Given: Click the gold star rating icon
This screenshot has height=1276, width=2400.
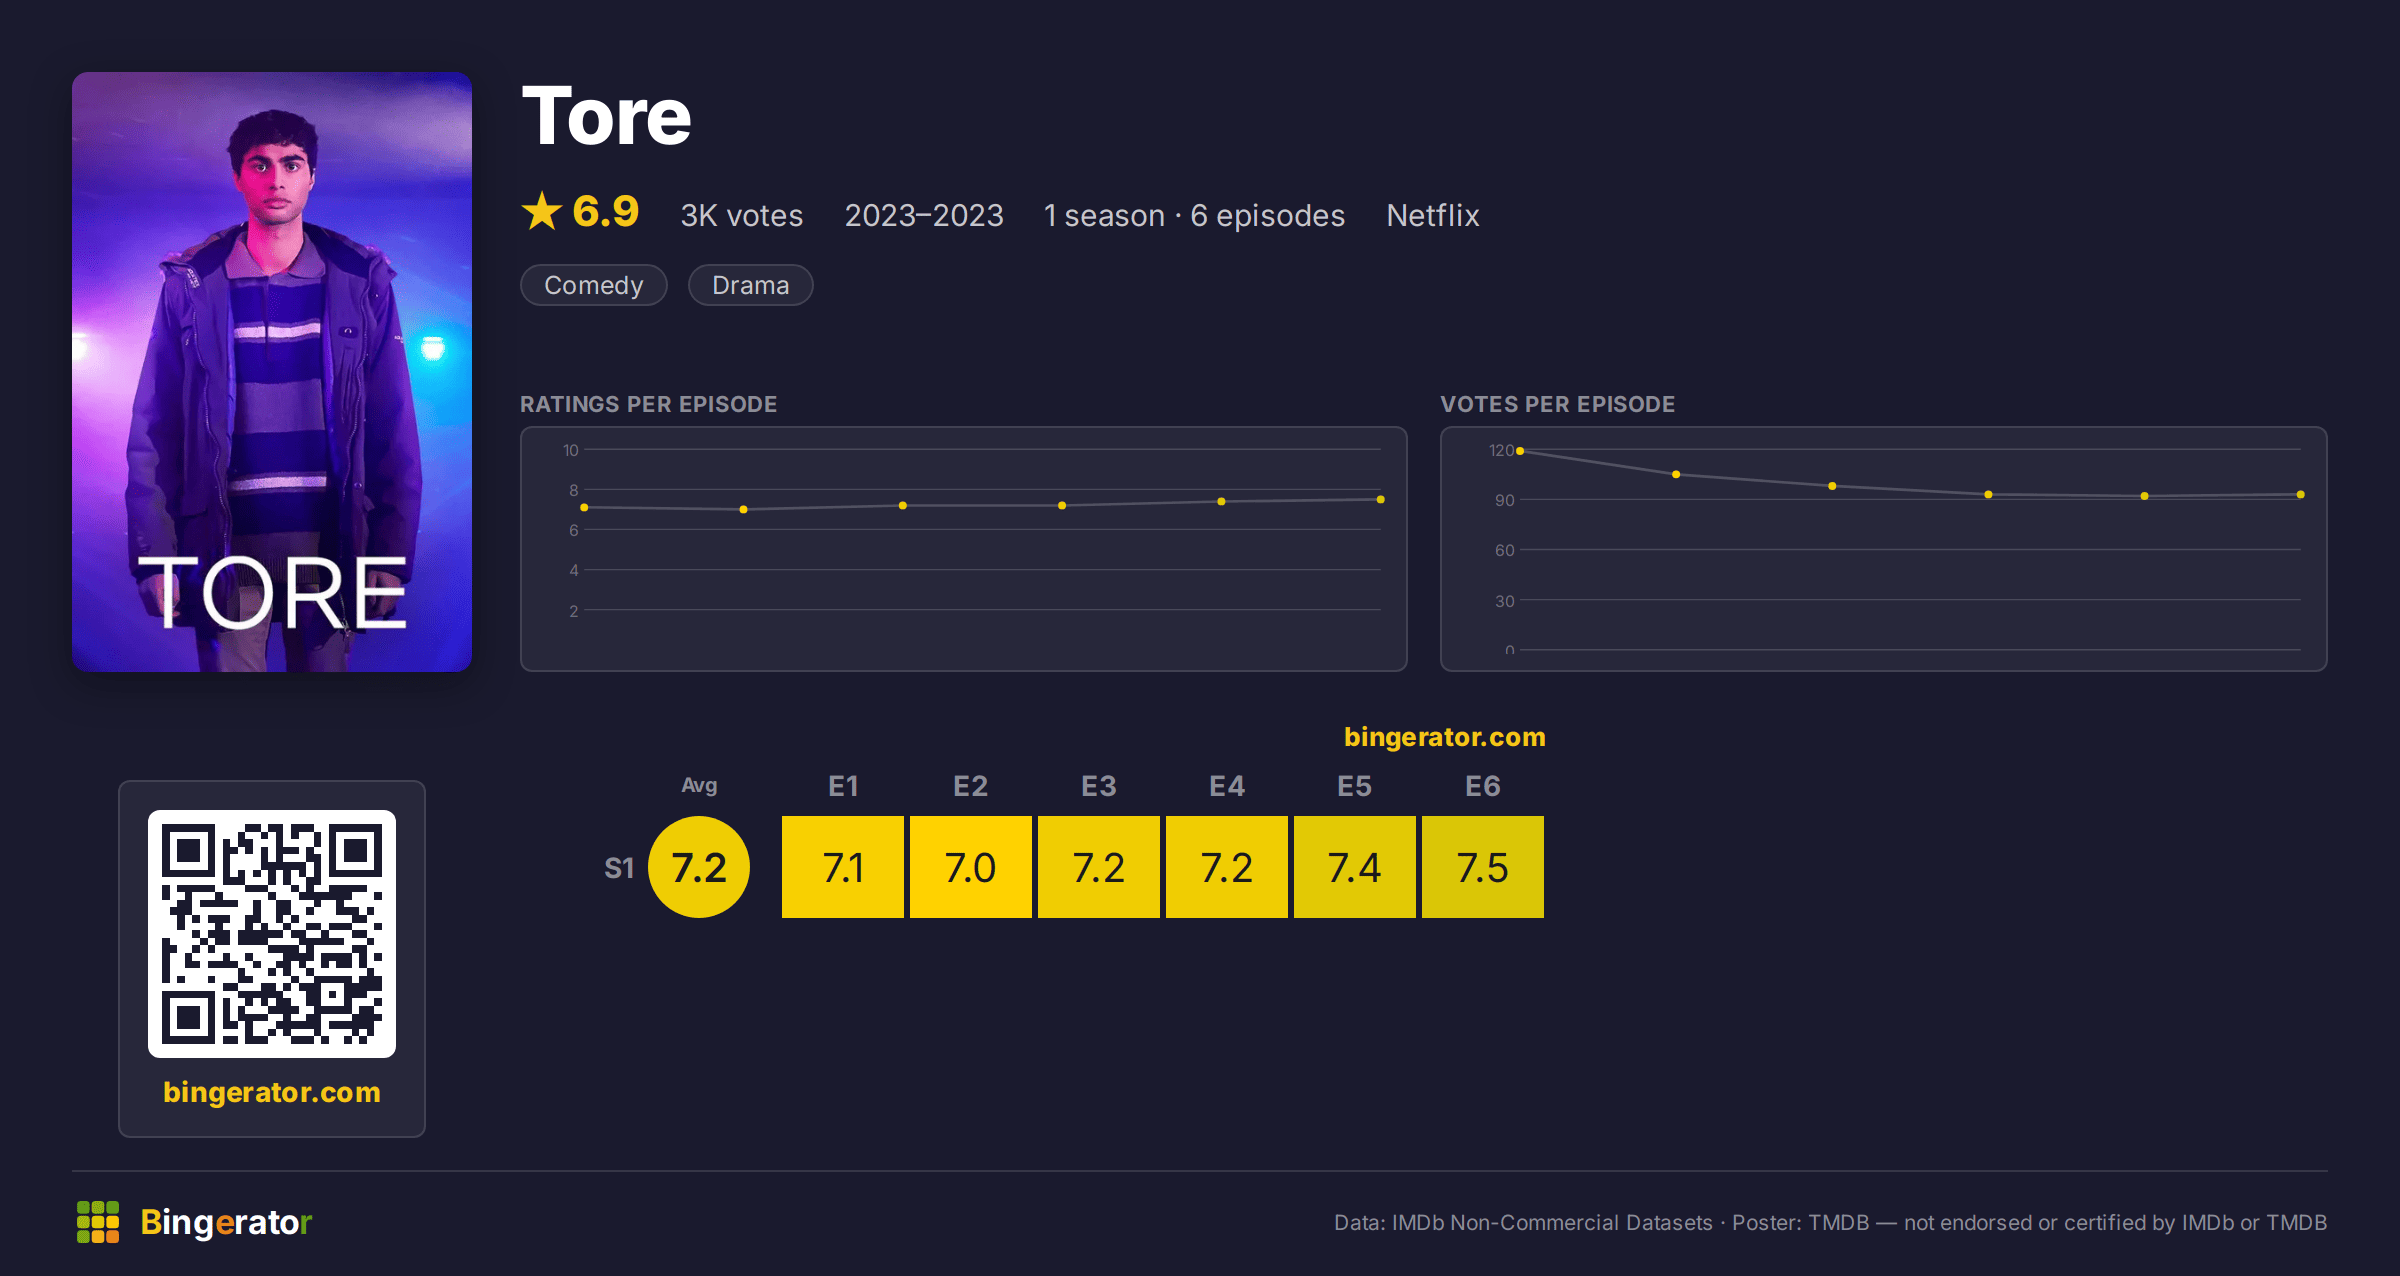Looking at the screenshot, I should [x=542, y=211].
